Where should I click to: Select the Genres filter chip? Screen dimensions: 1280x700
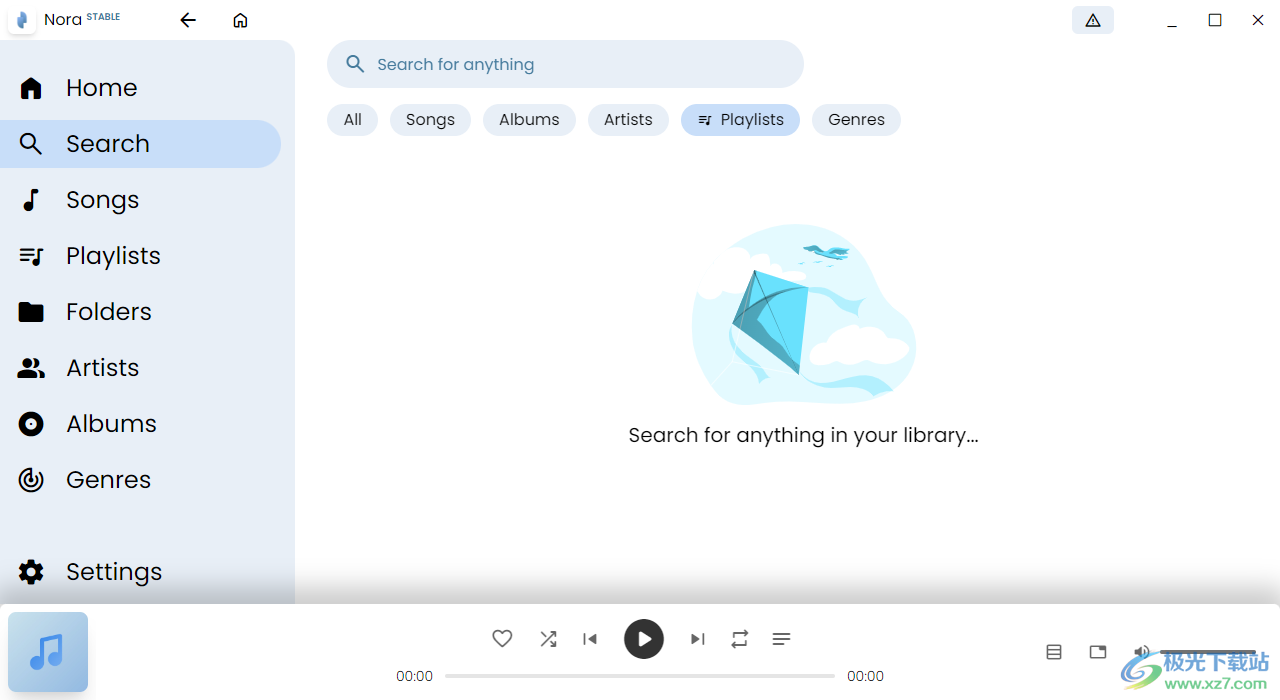(x=856, y=120)
